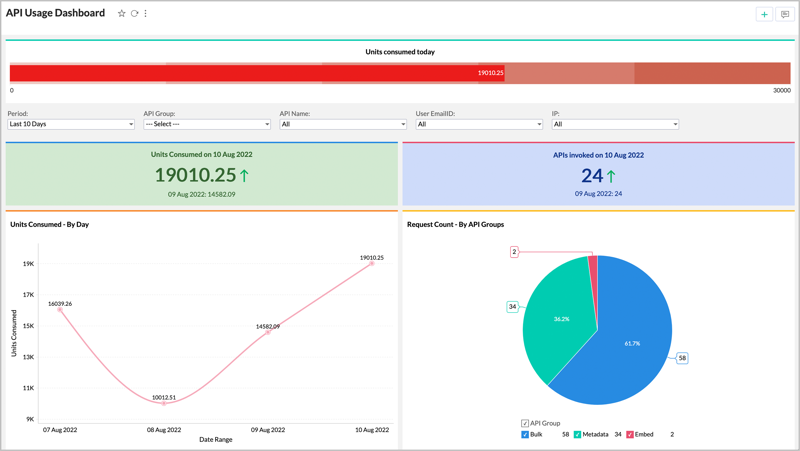800x451 pixels.
Task: Toggle the API Group legend checkbox
Action: 525,423
